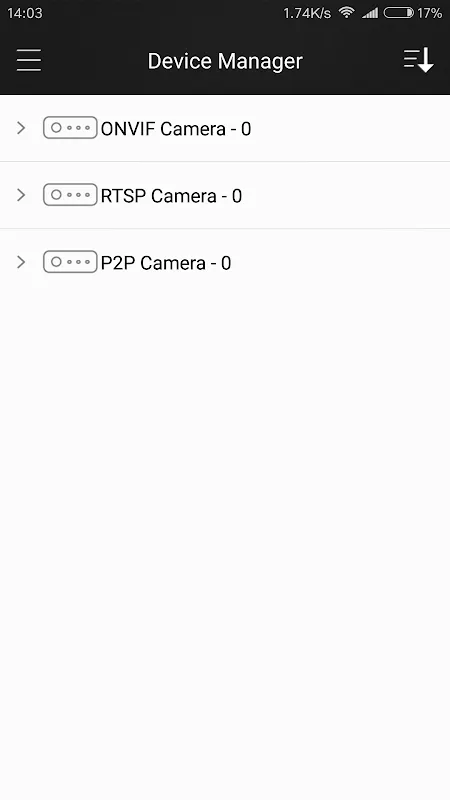This screenshot has height=800, width=450.
Task: Expand the ONVIF Camera group chevron
Action: coord(21,128)
